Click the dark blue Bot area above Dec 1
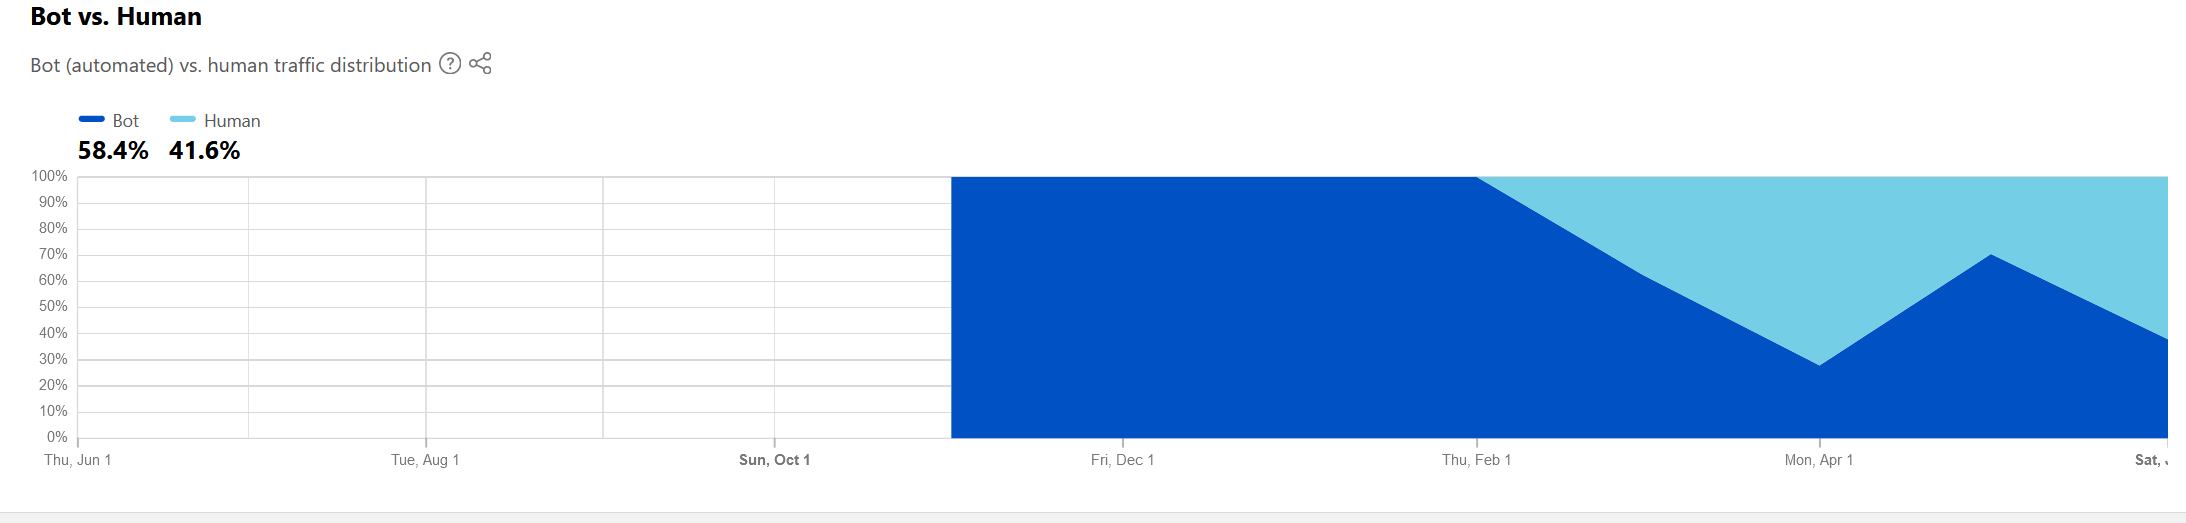The width and height of the screenshot is (2186, 523). click(x=1122, y=308)
